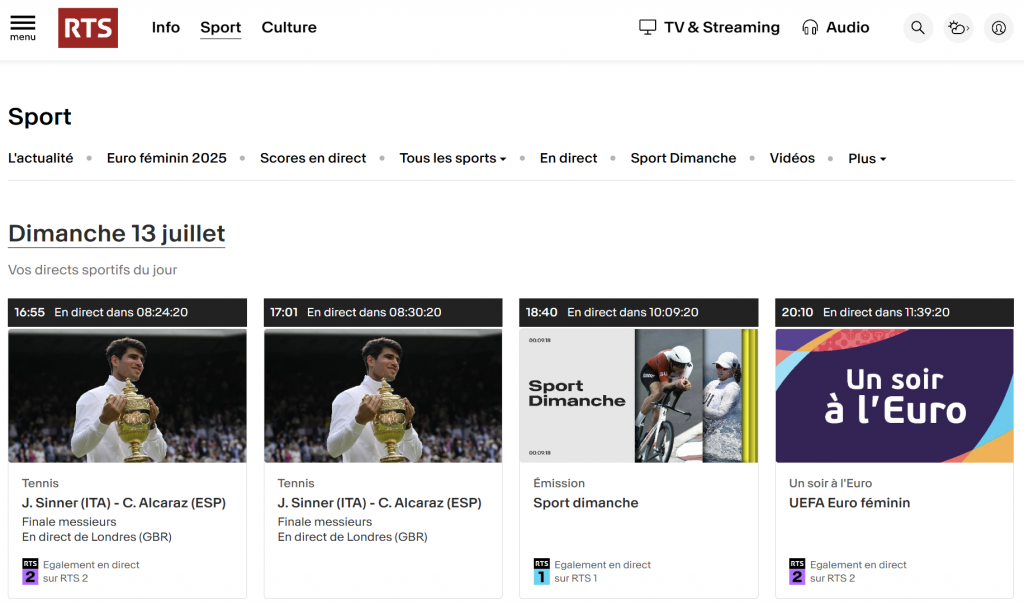Select the Sport header tab
Screen dimensions: 1024x604
pyautogui.click(x=221, y=27)
